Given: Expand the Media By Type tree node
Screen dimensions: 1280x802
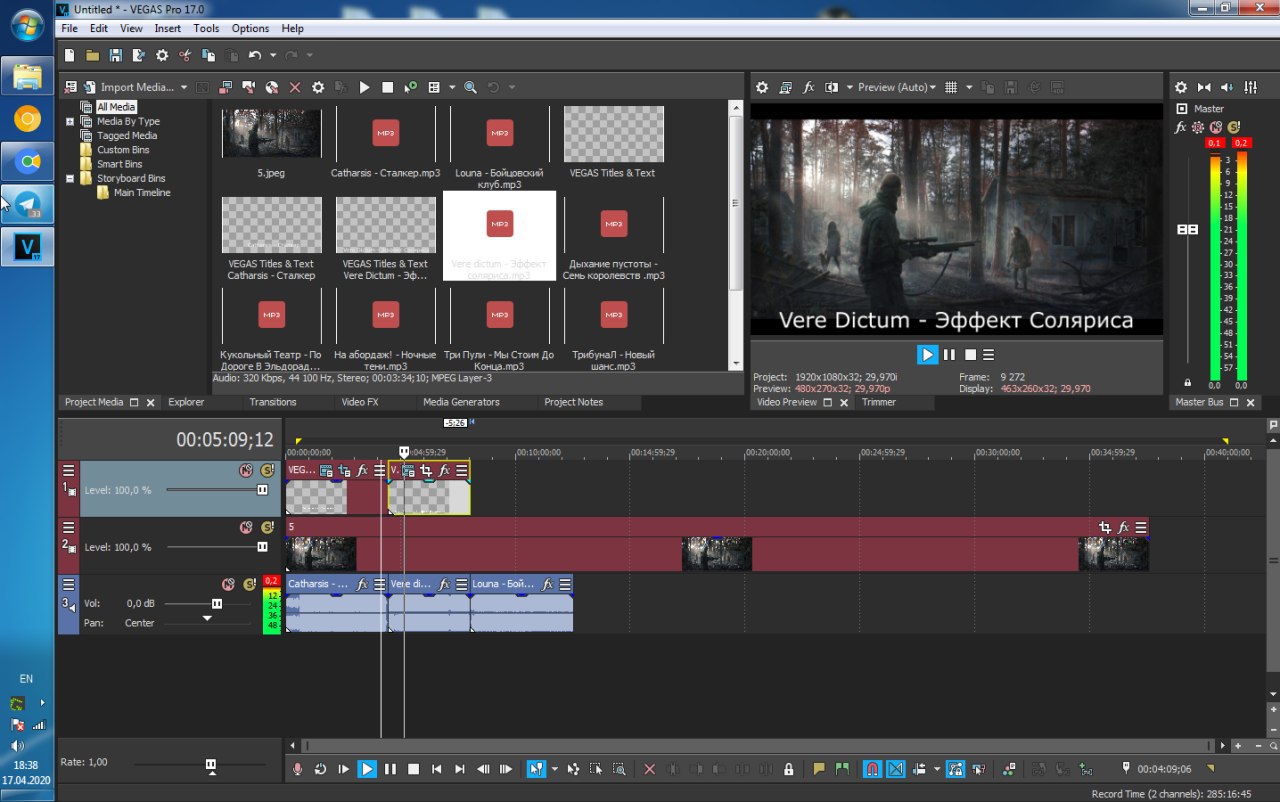Looking at the screenshot, I should tap(71, 122).
